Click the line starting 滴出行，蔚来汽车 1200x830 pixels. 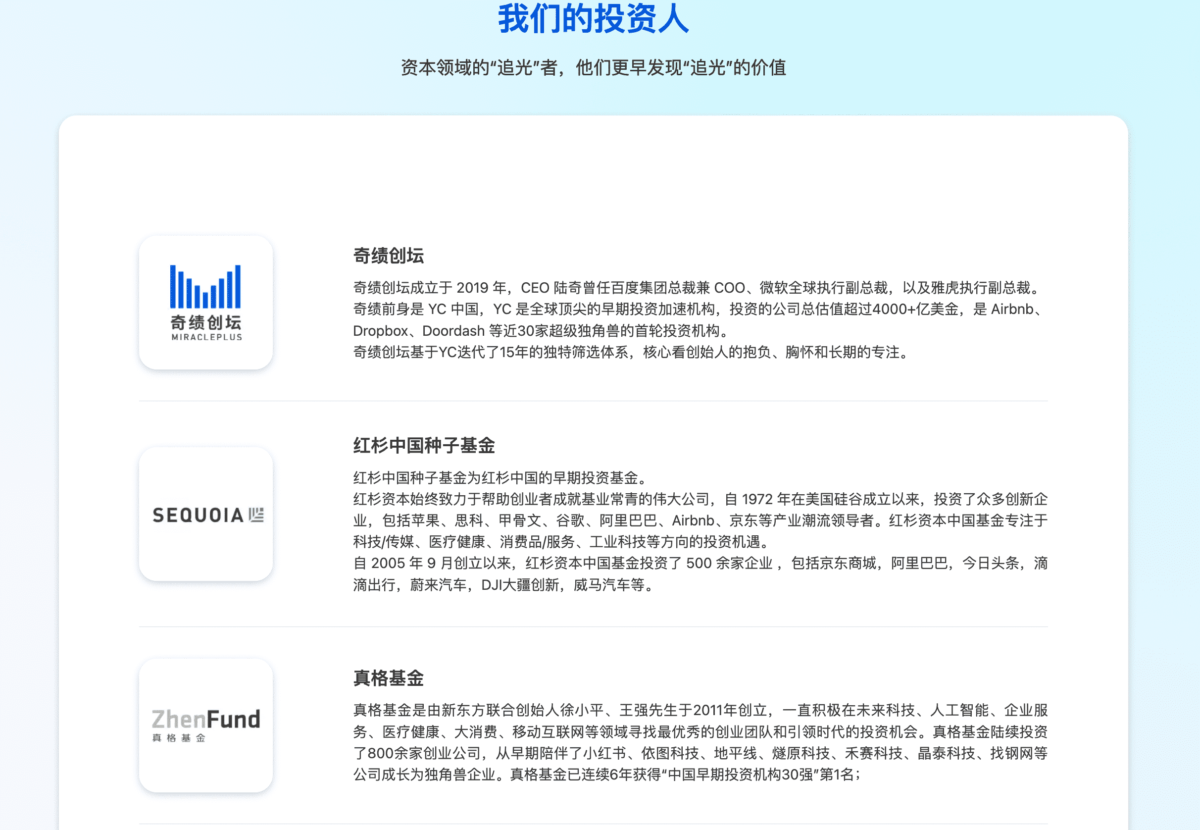[x=505, y=585]
